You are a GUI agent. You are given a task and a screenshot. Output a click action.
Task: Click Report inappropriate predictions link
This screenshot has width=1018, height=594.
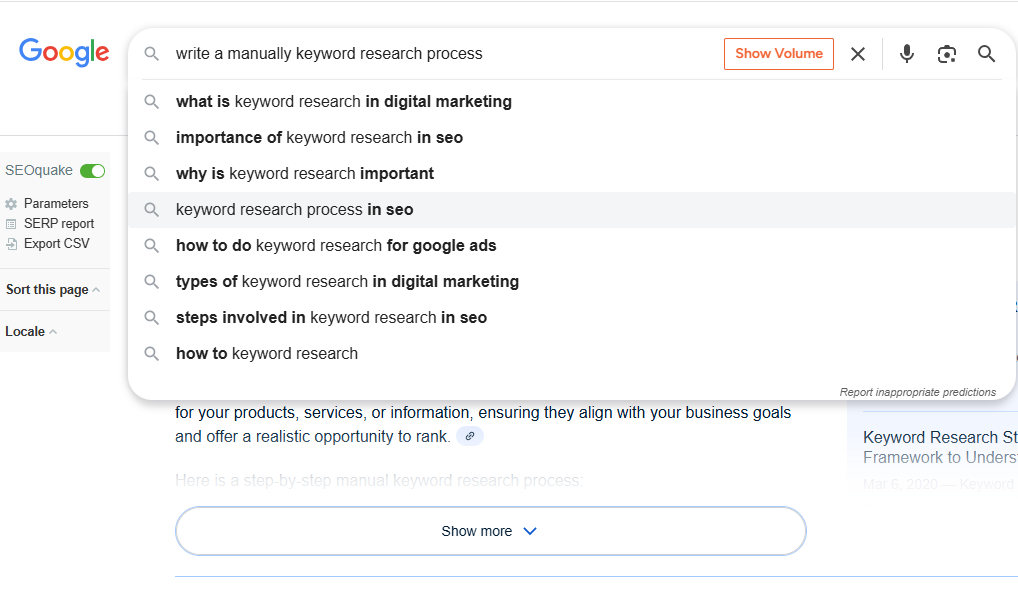point(917,392)
